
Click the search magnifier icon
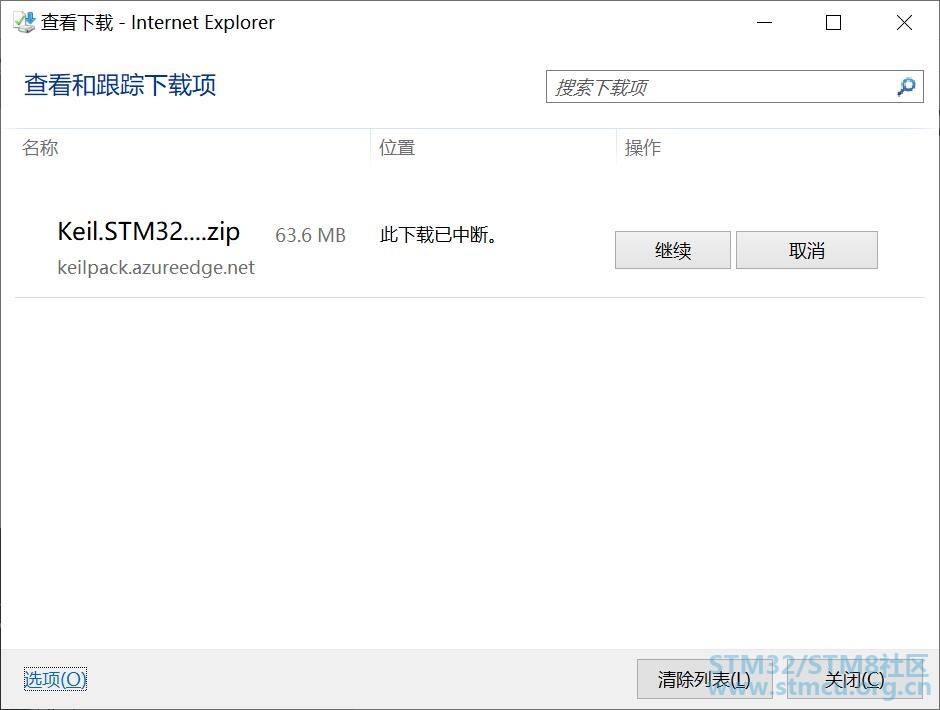[906, 87]
